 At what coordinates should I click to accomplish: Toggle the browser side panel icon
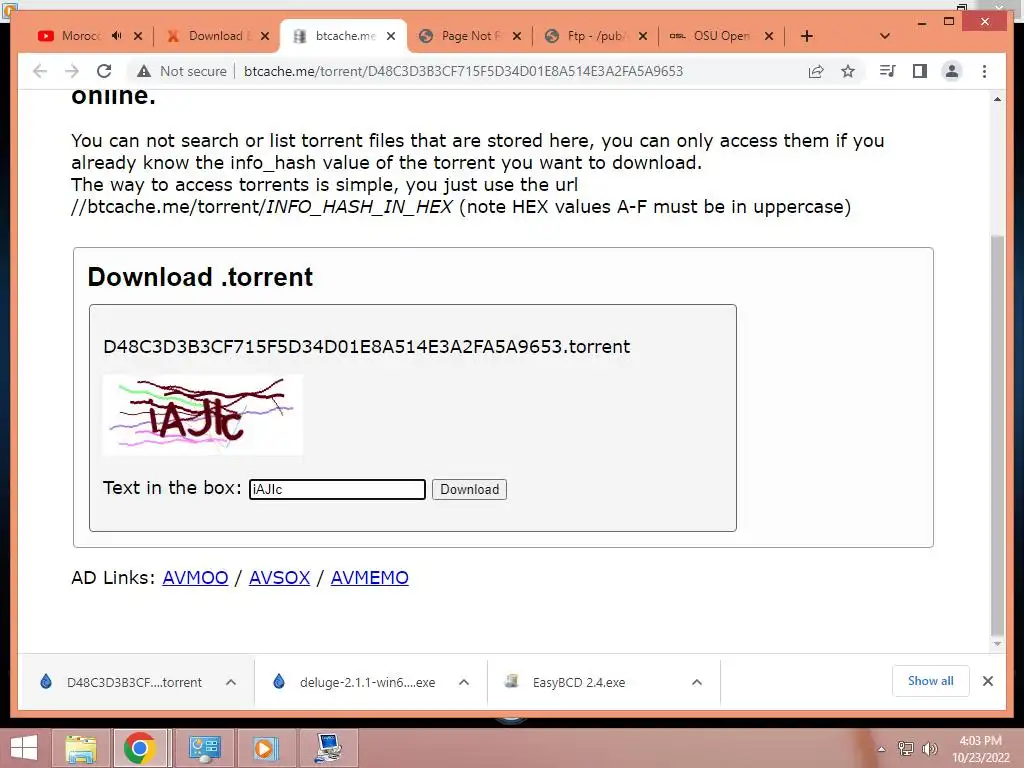(x=920, y=71)
